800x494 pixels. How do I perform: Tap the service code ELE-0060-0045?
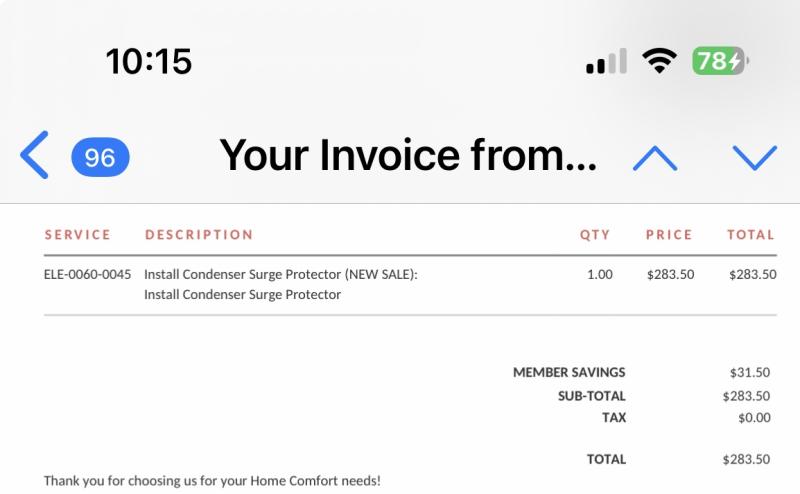pyautogui.click(x=87, y=275)
